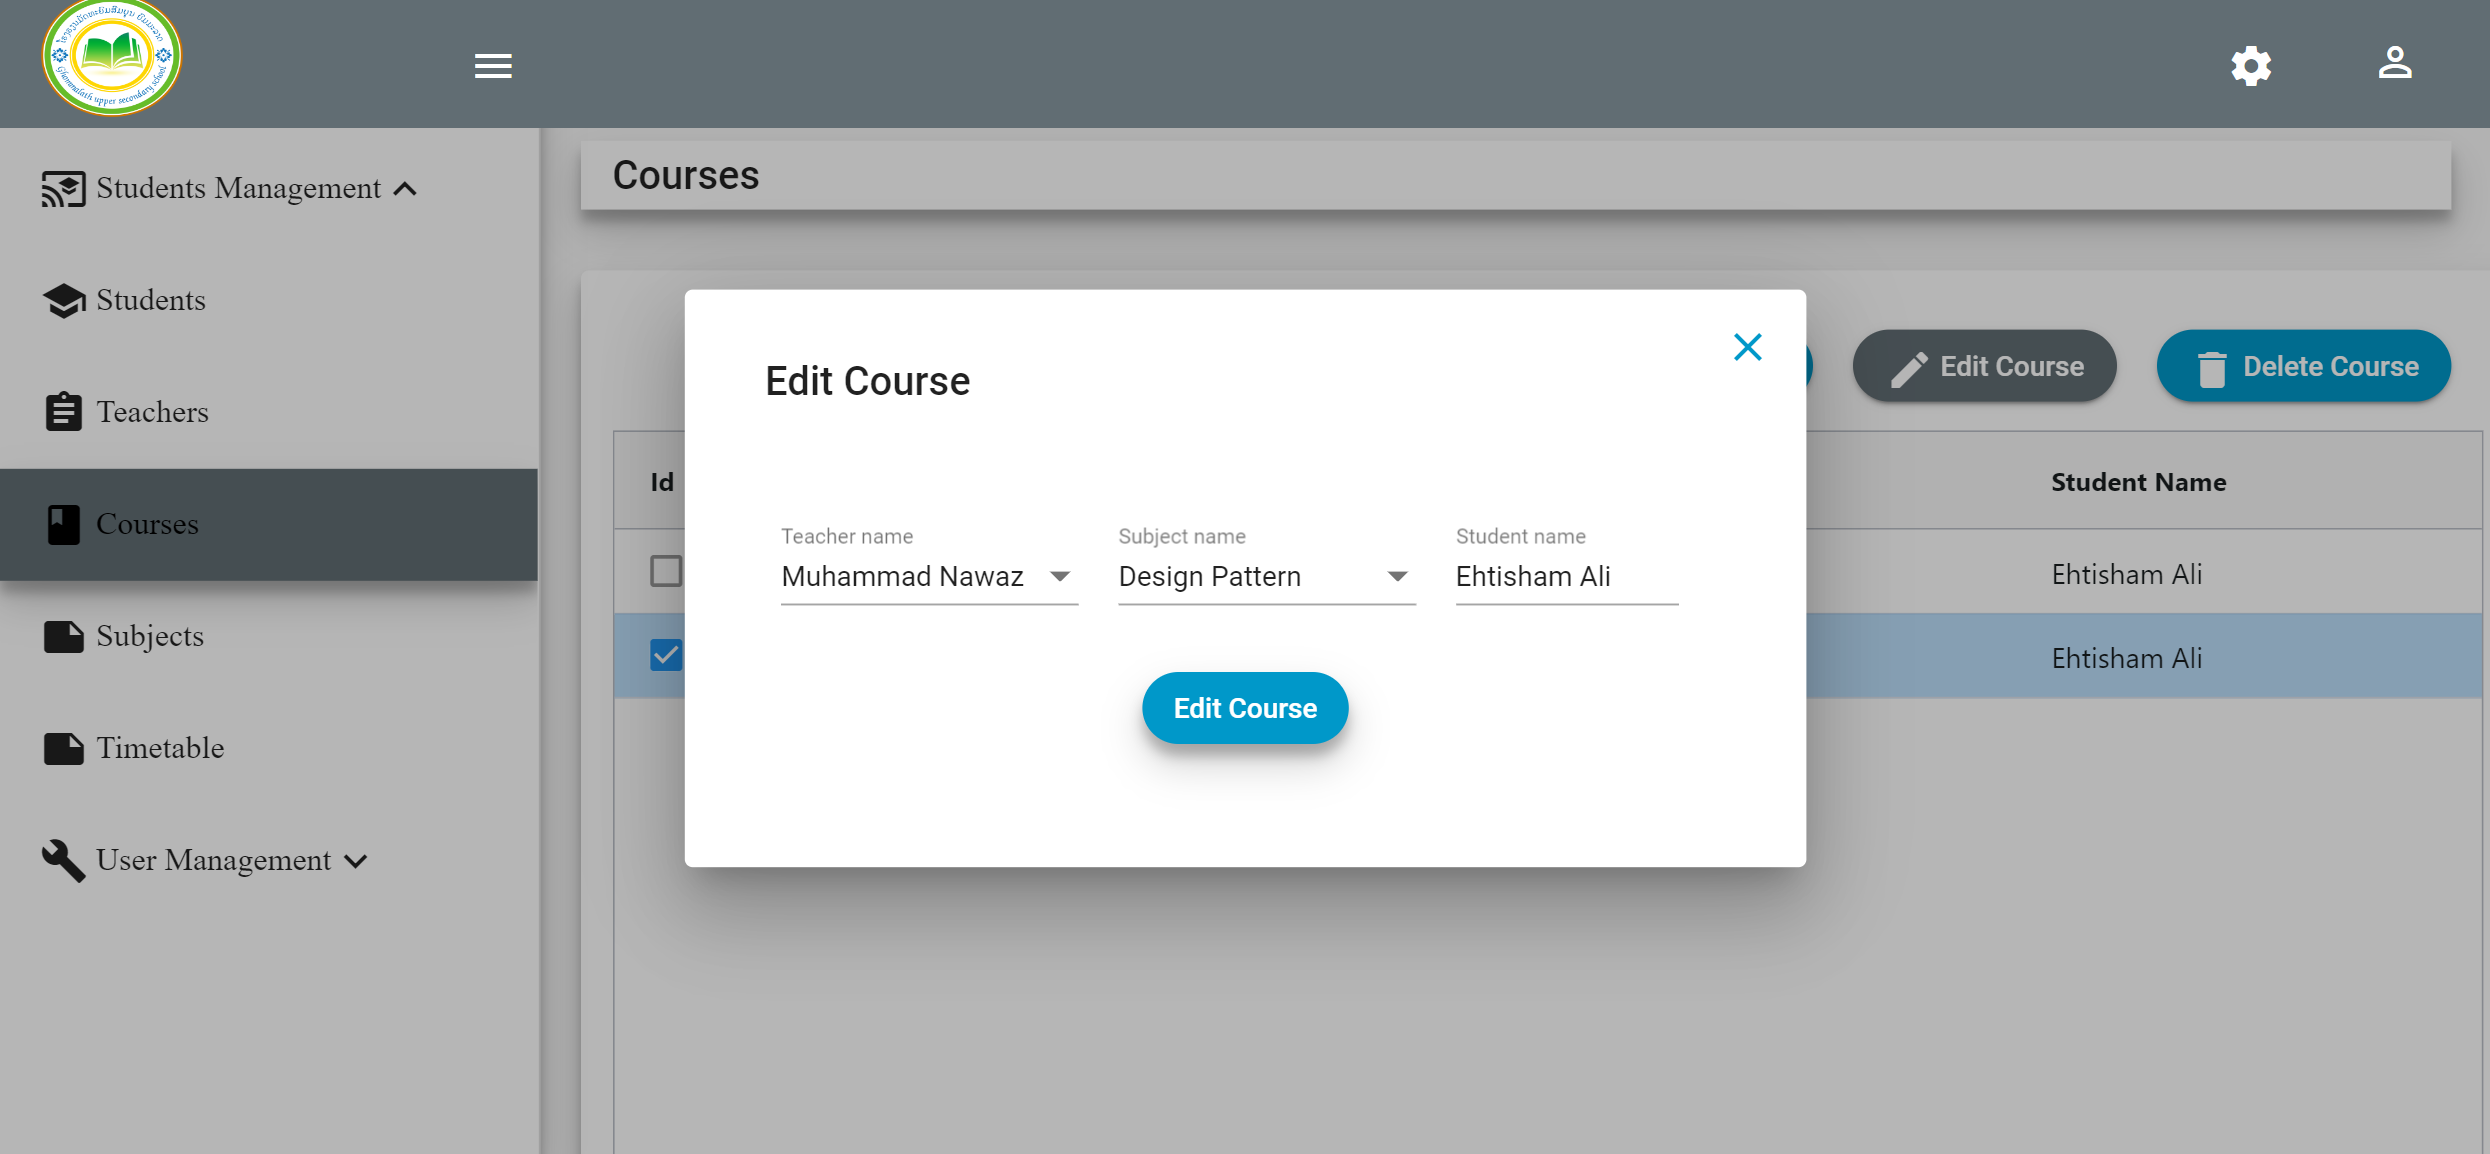Viewport: 2490px width, 1154px height.
Task: Uncheck the selected second row checkbox
Action: coord(666,655)
